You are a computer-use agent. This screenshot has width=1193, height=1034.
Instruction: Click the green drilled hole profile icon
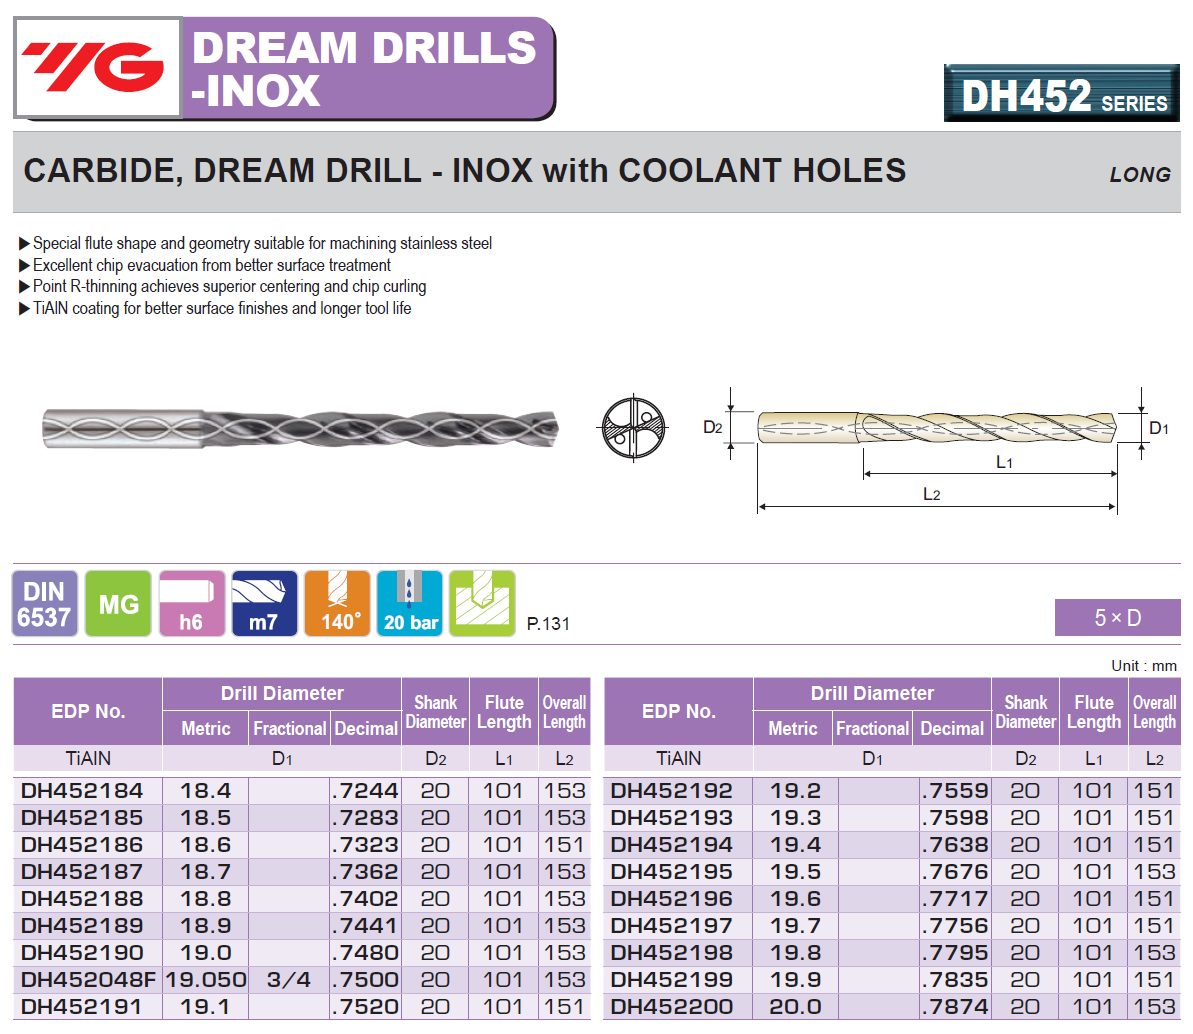pos(482,604)
